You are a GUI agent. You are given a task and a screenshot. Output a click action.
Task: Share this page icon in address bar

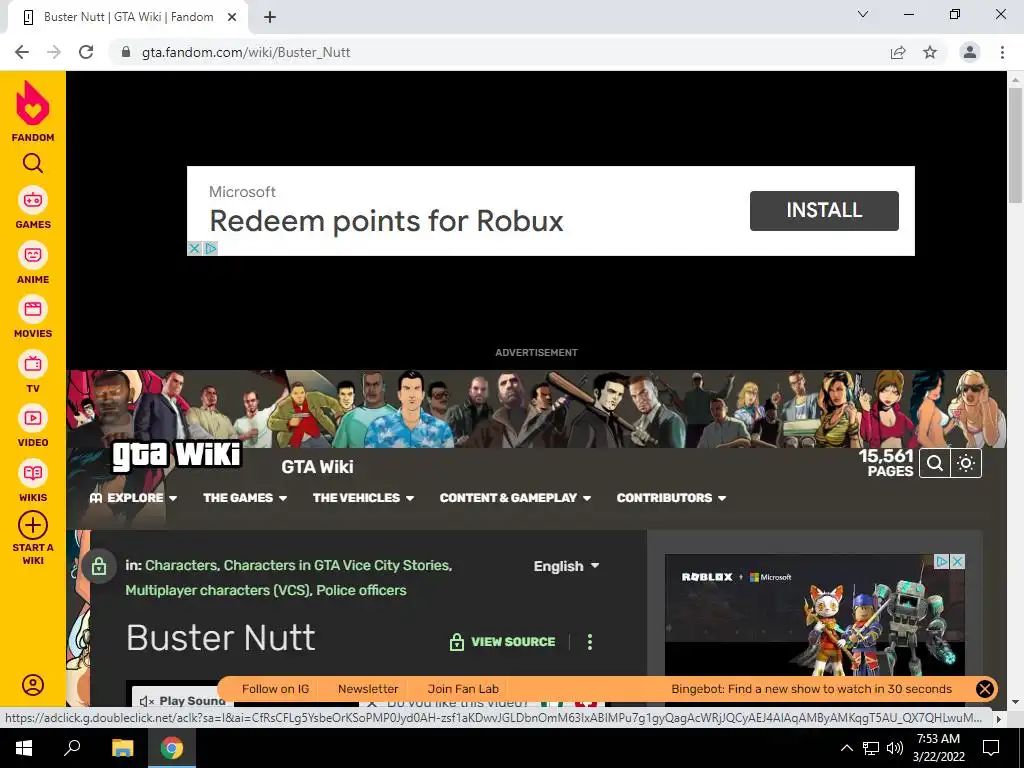pyautogui.click(x=898, y=52)
